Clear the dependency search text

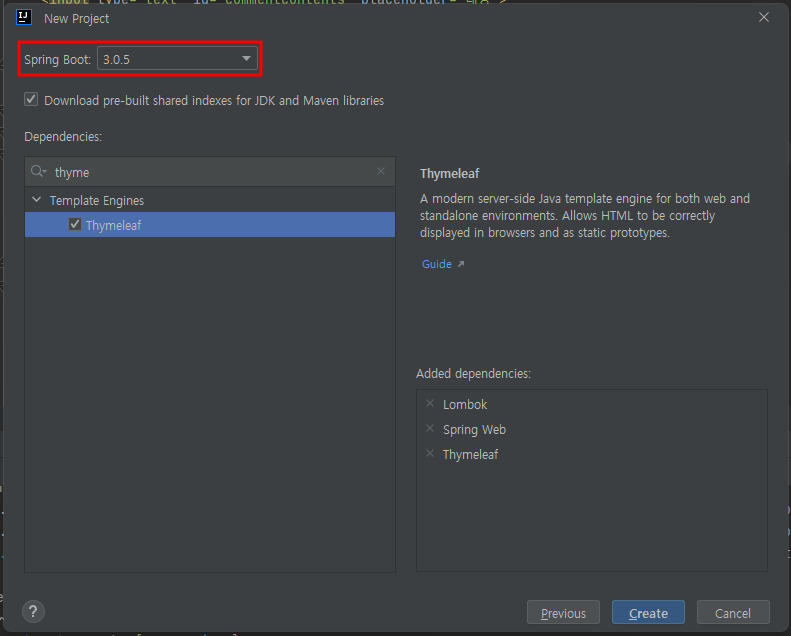point(381,171)
